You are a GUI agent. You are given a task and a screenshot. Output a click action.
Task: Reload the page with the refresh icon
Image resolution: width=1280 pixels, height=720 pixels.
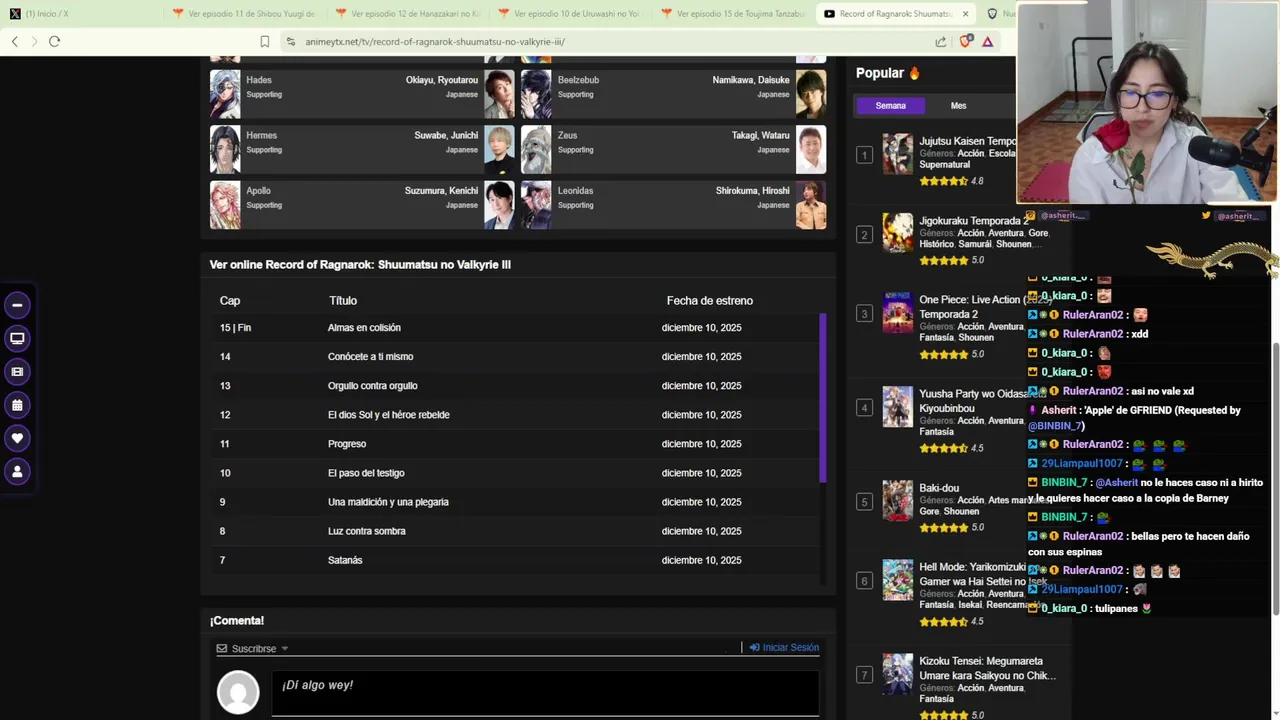point(55,41)
